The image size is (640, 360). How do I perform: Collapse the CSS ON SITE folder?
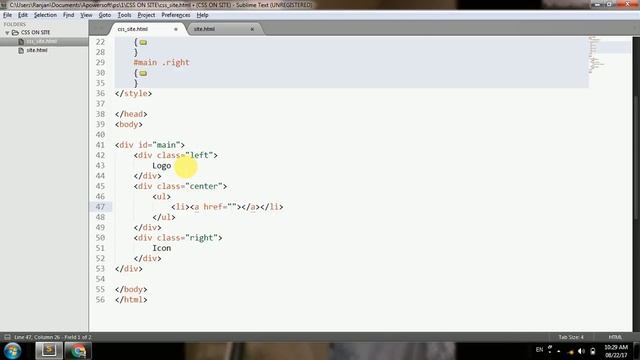pyautogui.click(x=7, y=33)
